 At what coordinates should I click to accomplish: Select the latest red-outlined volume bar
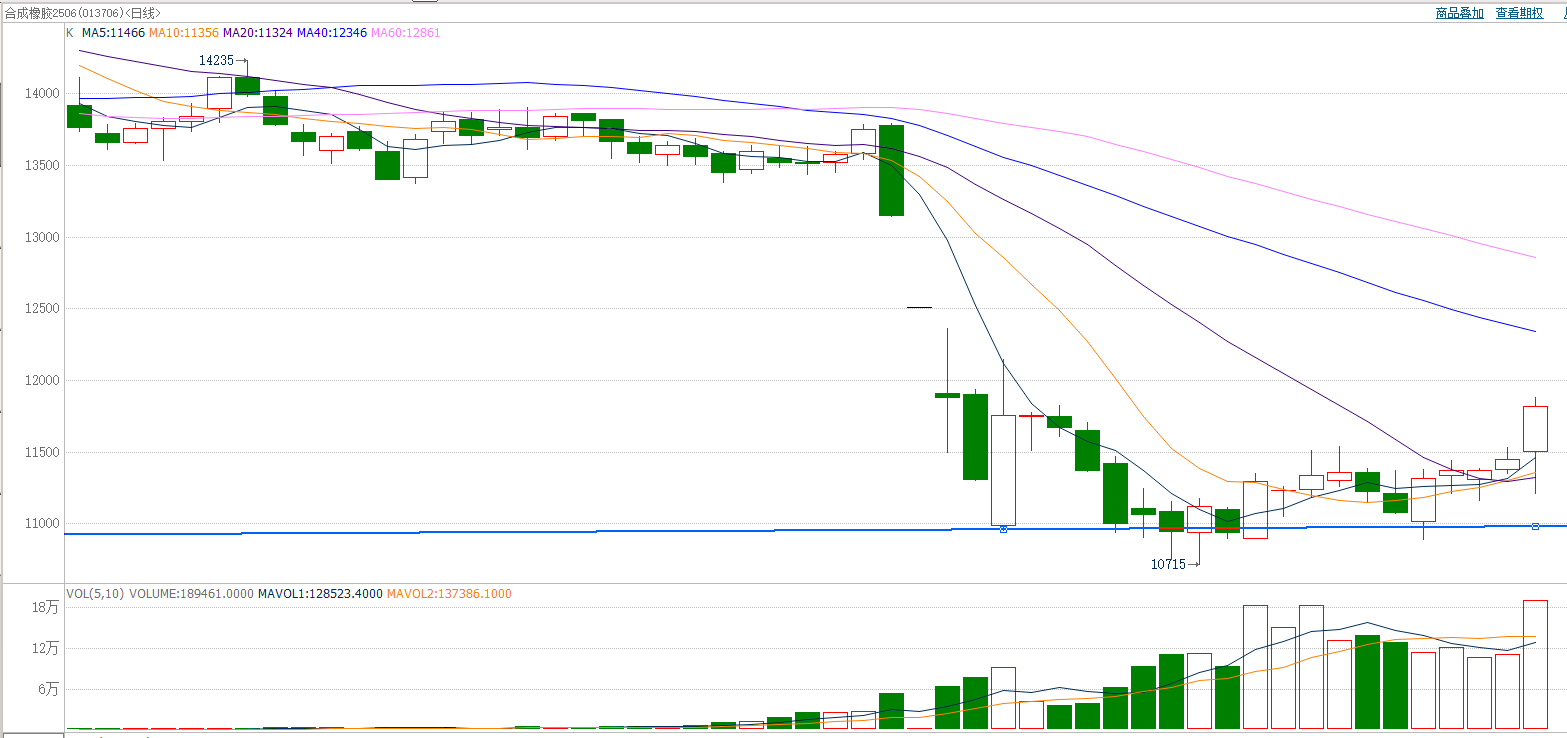1535,664
